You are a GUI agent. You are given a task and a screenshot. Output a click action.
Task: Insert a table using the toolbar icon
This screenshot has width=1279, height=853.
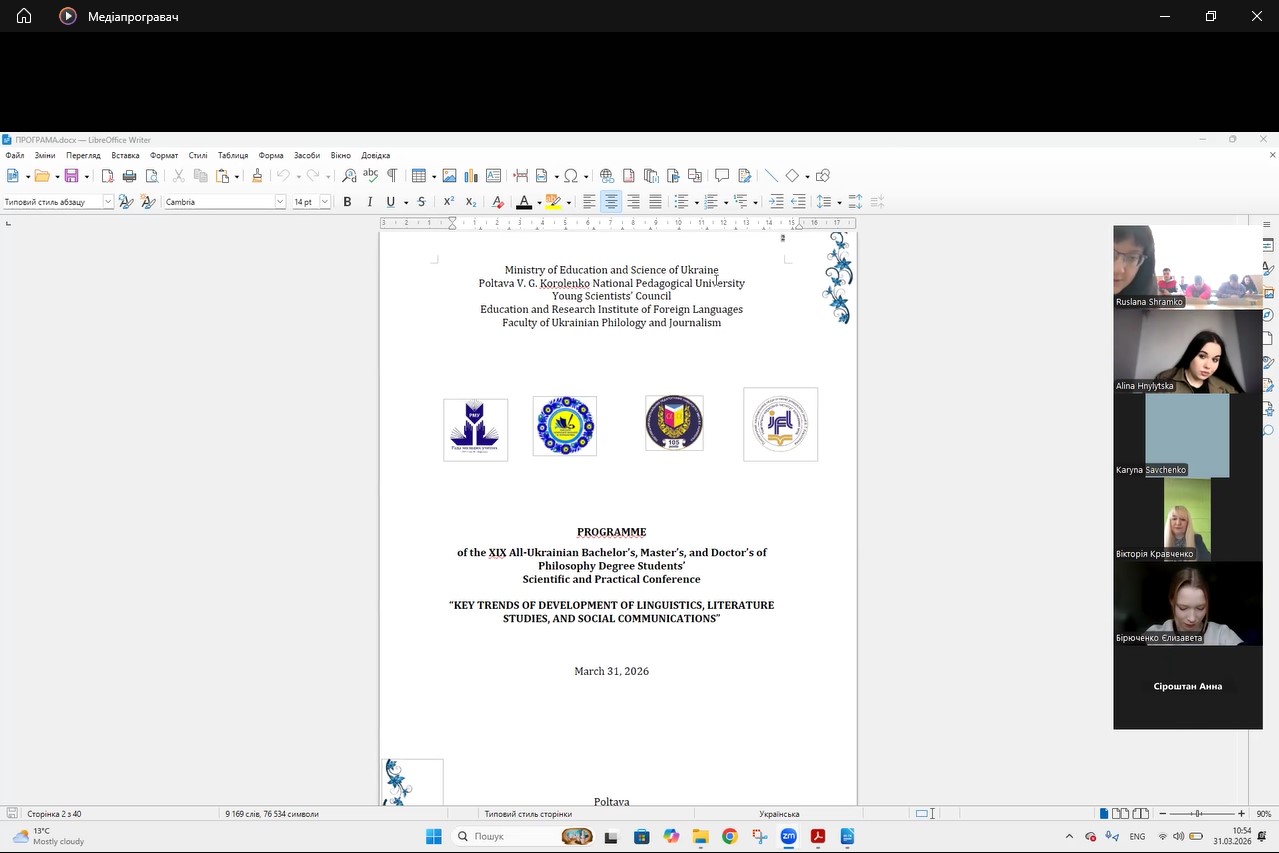pos(418,176)
